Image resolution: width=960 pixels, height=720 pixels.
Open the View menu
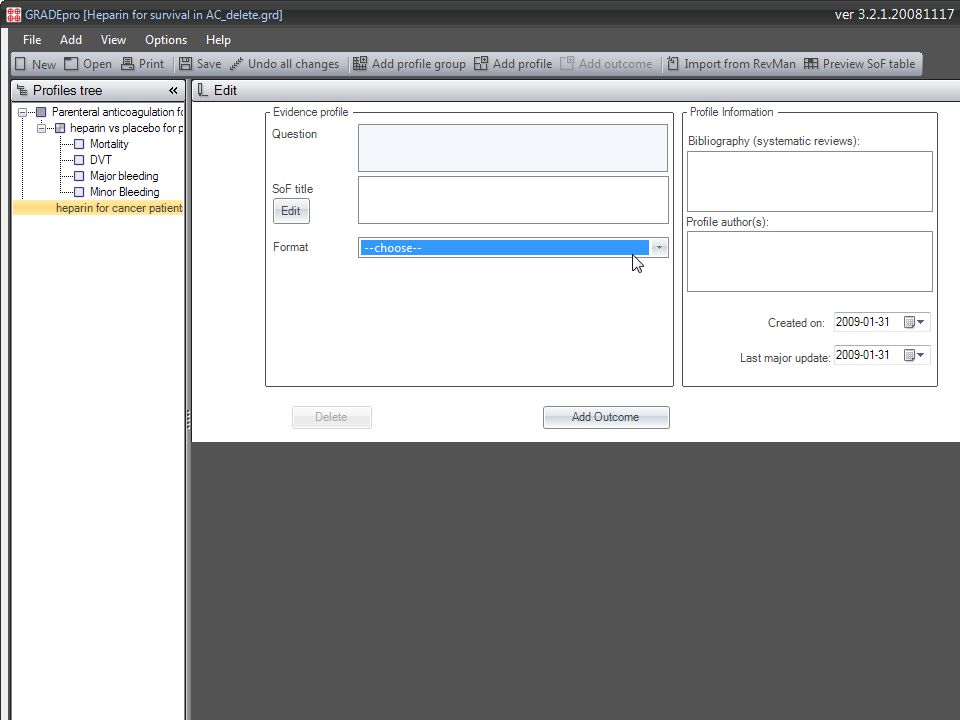coord(113,40)
